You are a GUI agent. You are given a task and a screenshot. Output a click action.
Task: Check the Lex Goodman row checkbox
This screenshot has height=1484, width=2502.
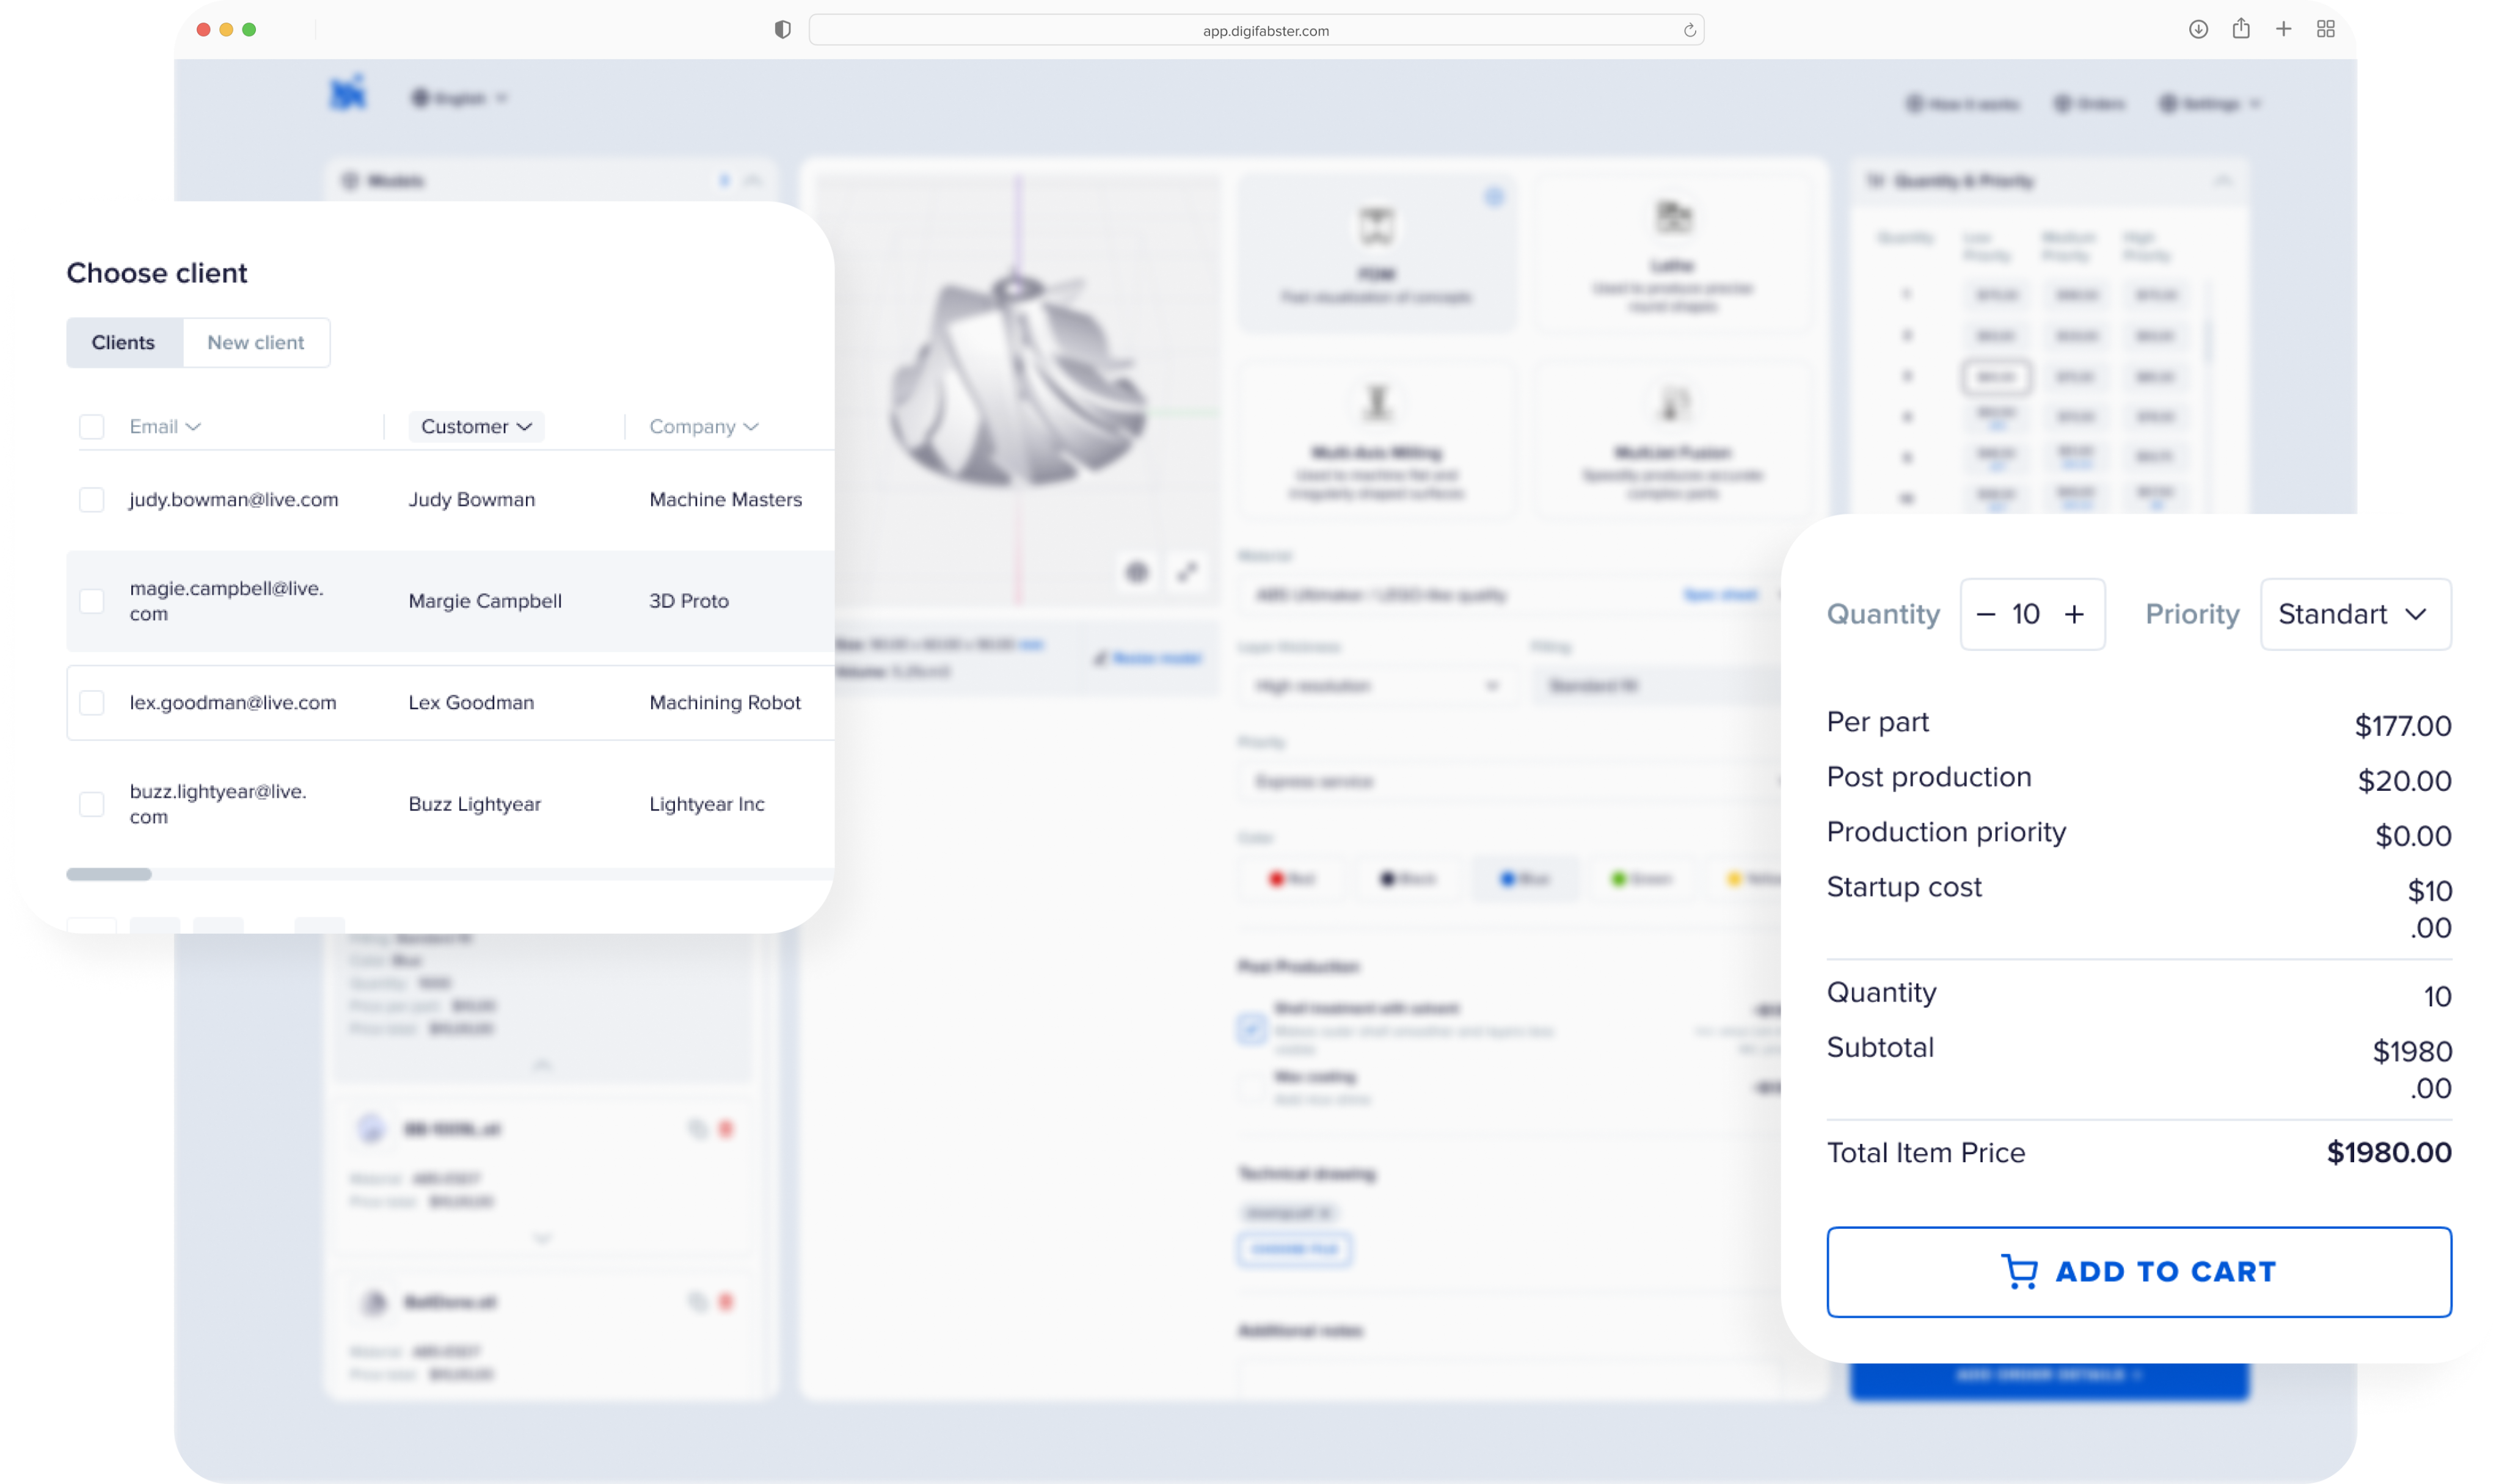92,703
